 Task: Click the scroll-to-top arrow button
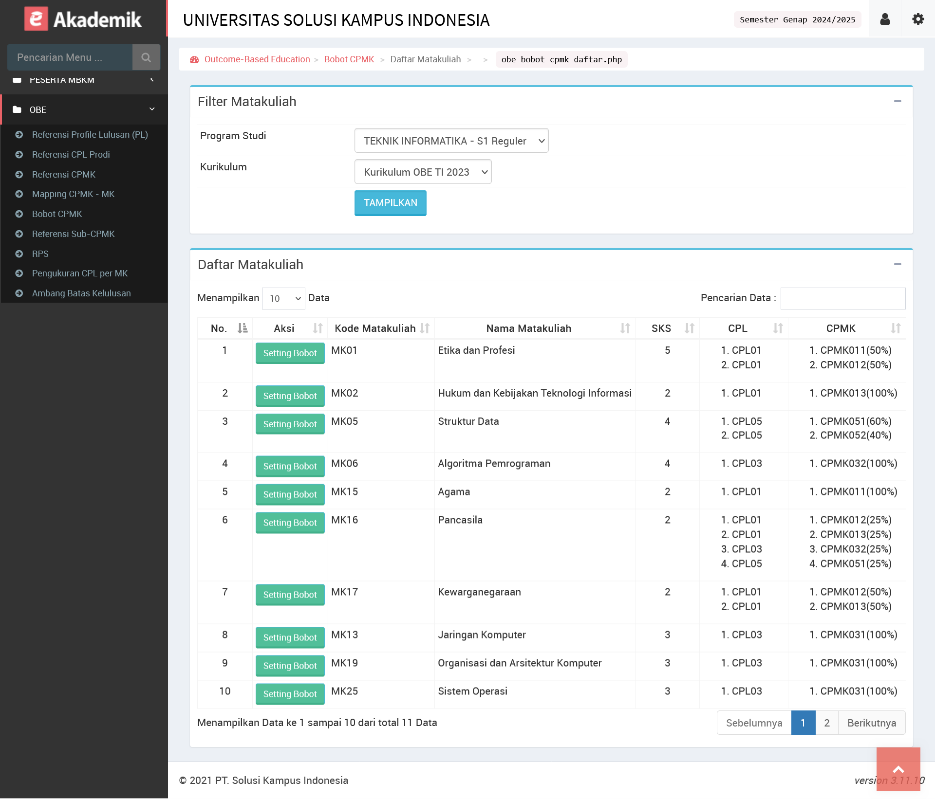898,769
